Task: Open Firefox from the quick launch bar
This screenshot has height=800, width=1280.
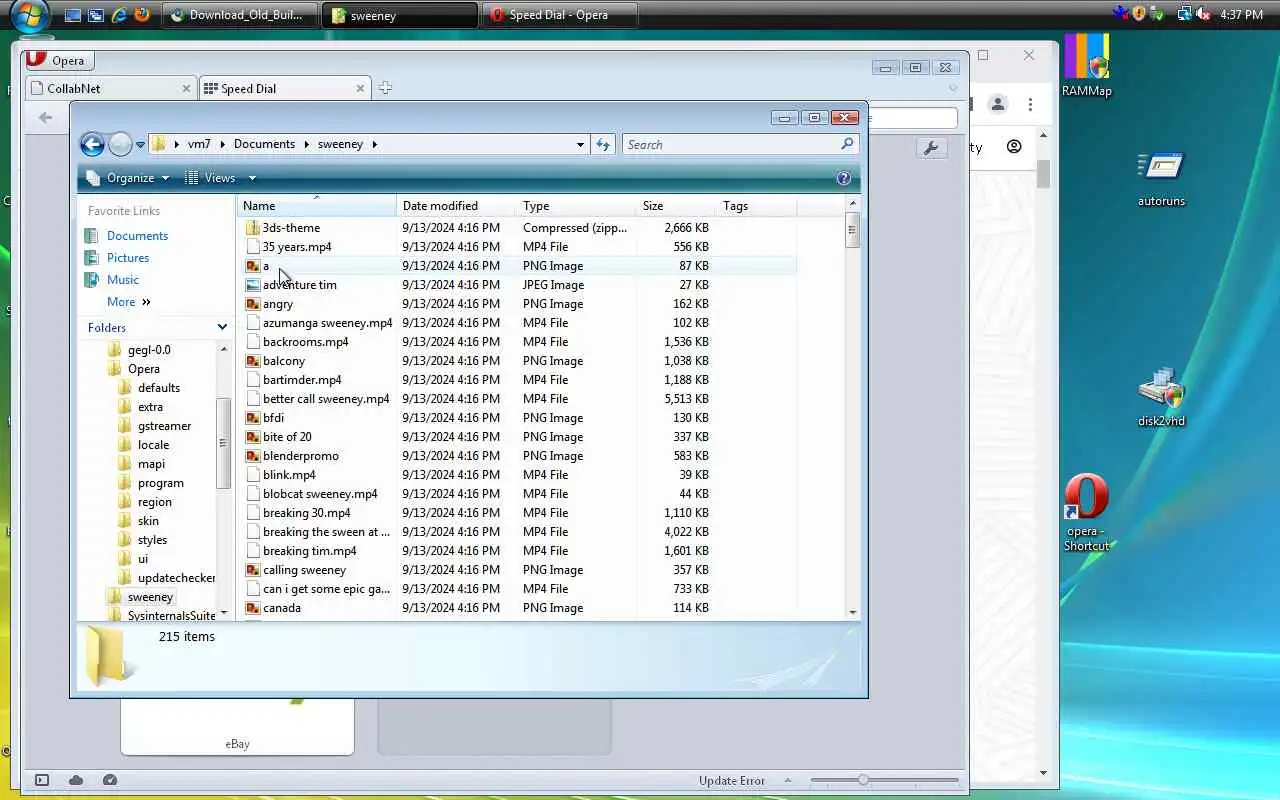Action: point(141,15)
